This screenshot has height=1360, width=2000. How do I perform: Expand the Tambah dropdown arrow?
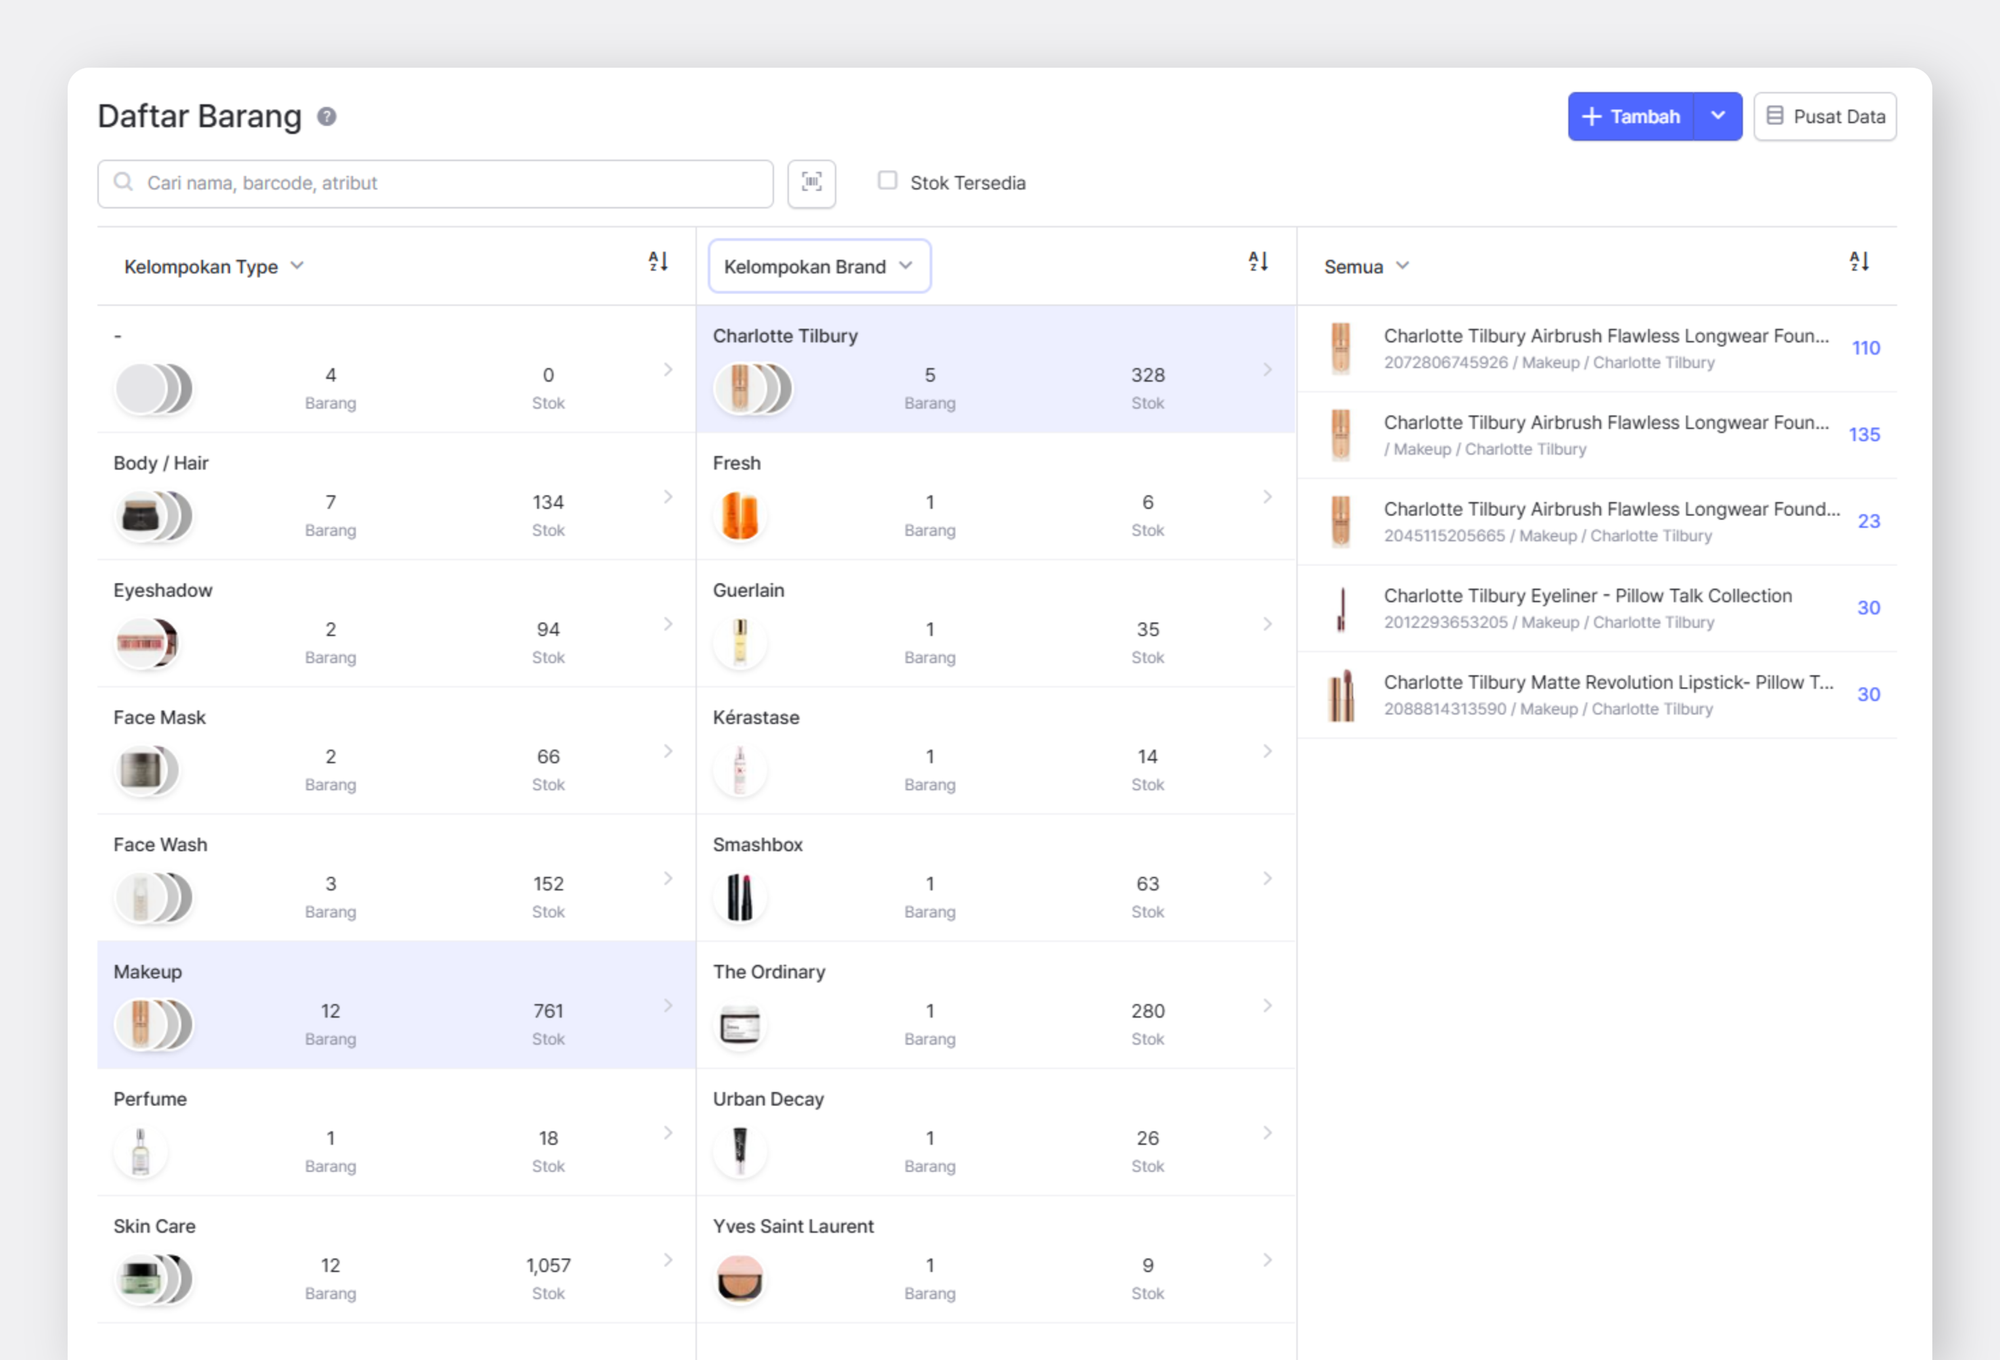pos(1718,116)
